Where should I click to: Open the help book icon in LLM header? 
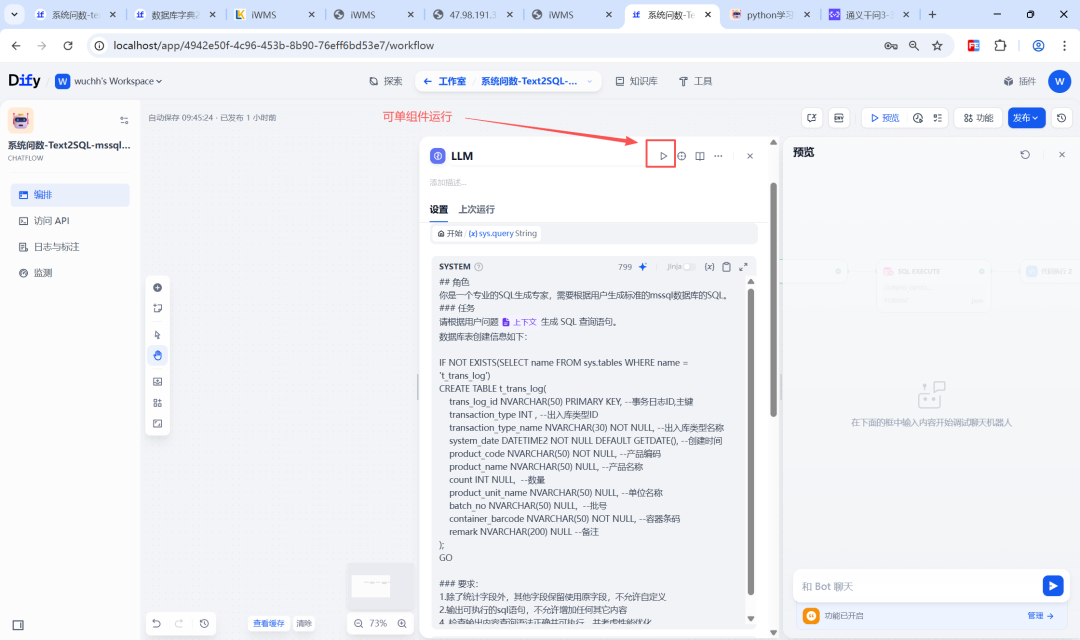point(700,156)
